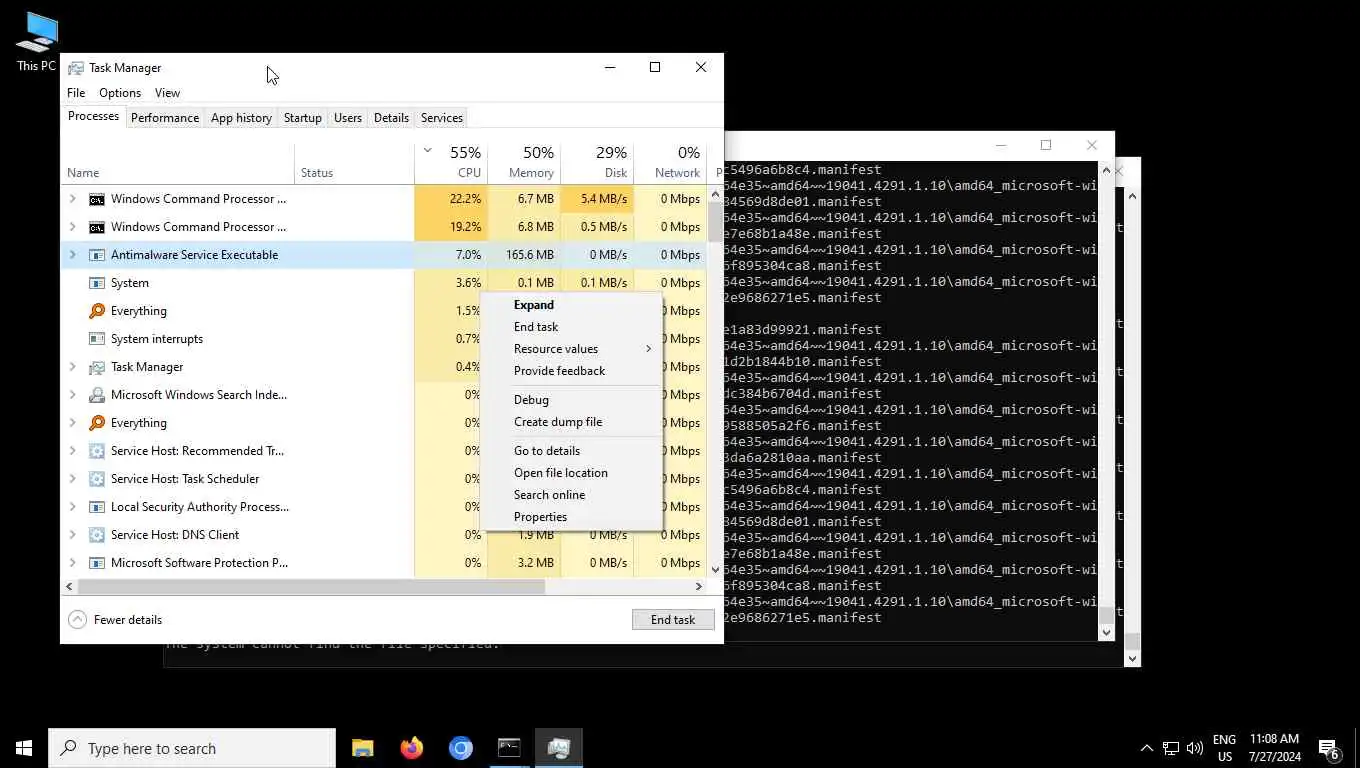
Task: Click Service Host: DNS Client gear icon
Action: point(97,535)
